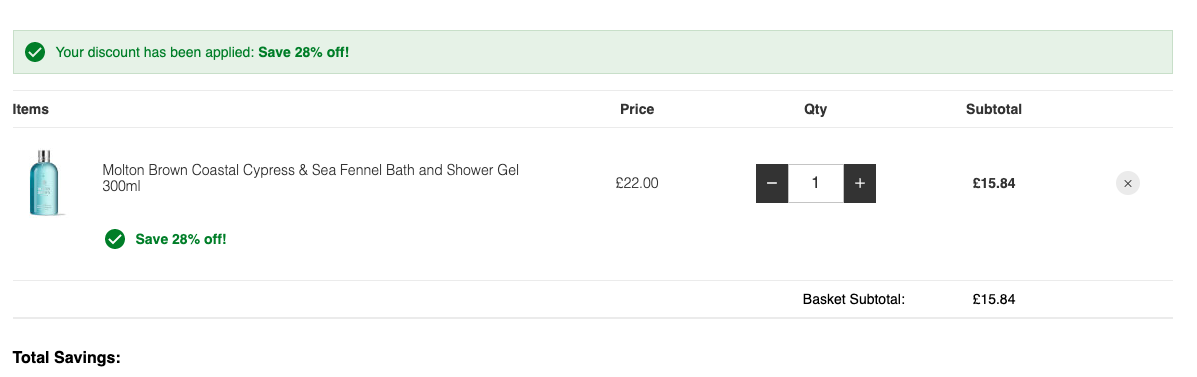Click the item row subtotal £15.84
This screenshot has height=377, width=1197.
[993, 183]
